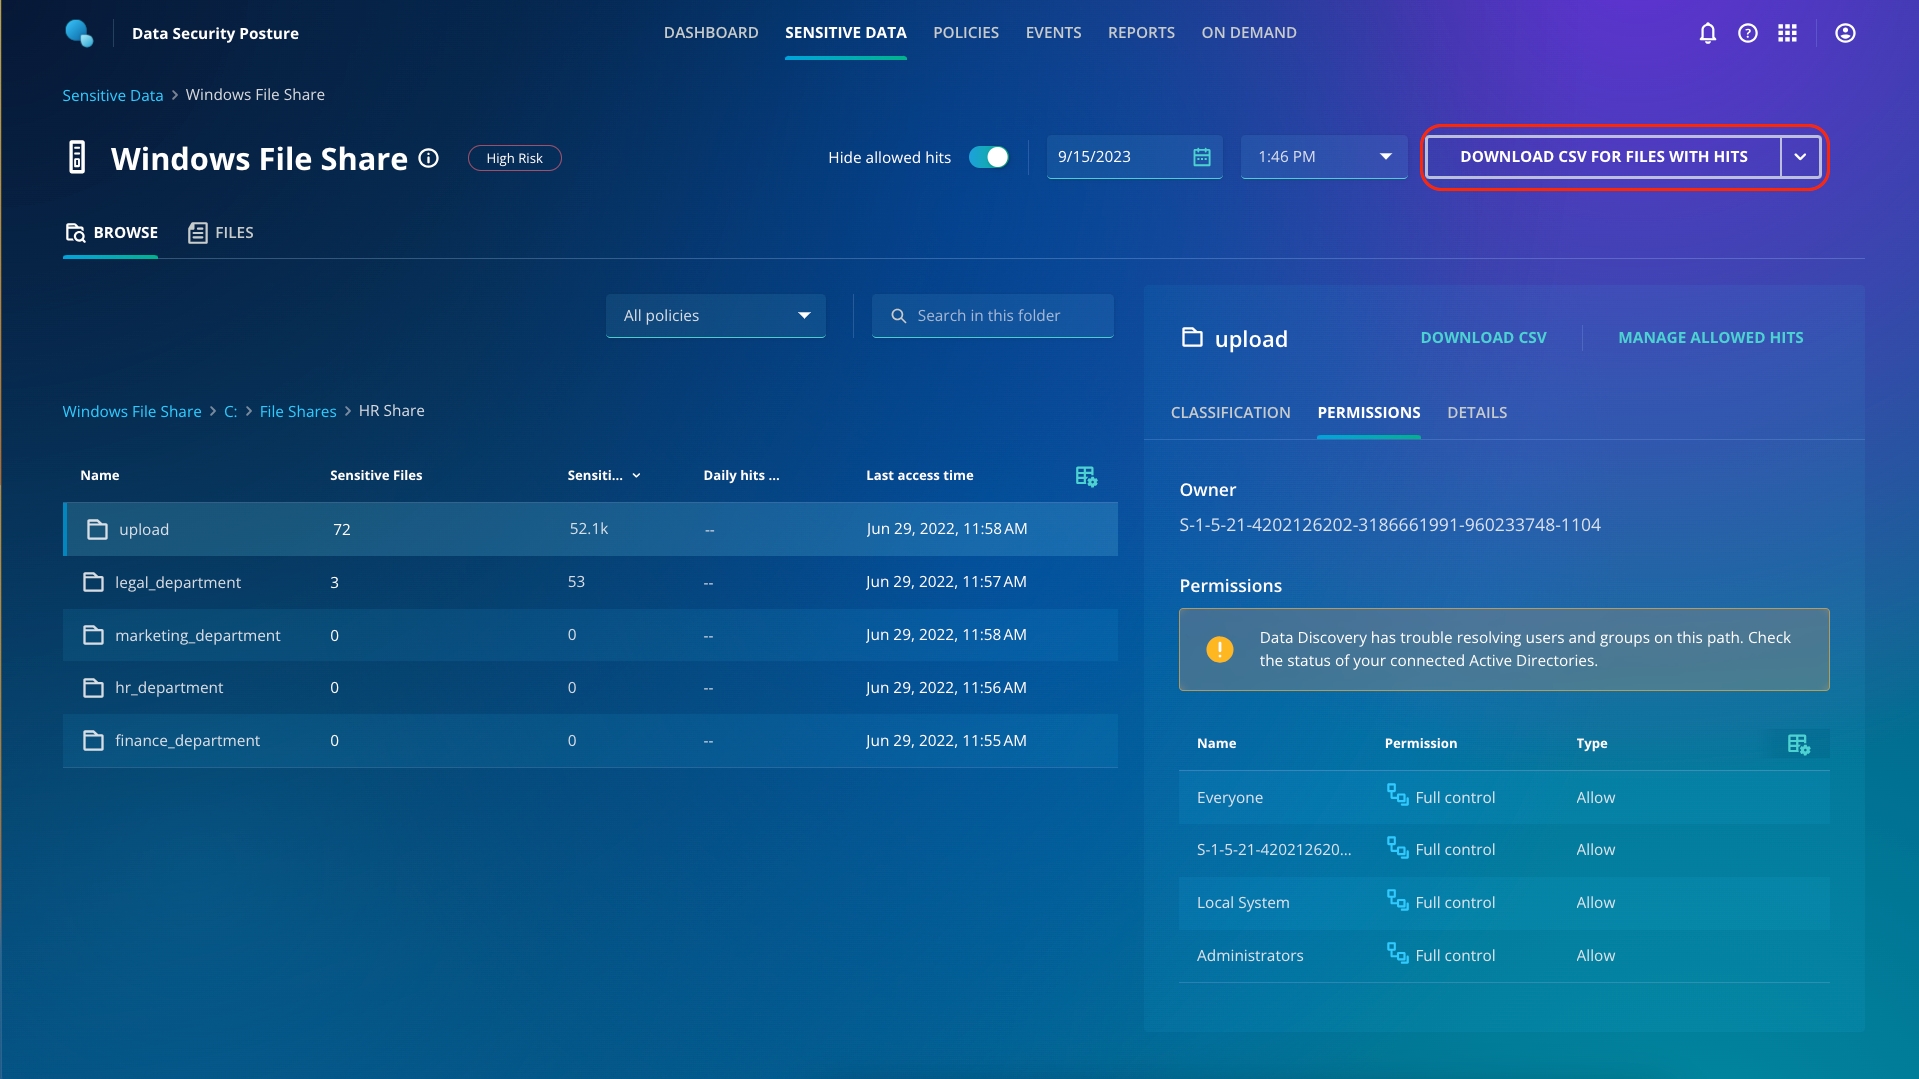Open the apps grid launcher icon
Screen dimensions: 1919x1079
pyautogui.click(x=1787, y=33)
